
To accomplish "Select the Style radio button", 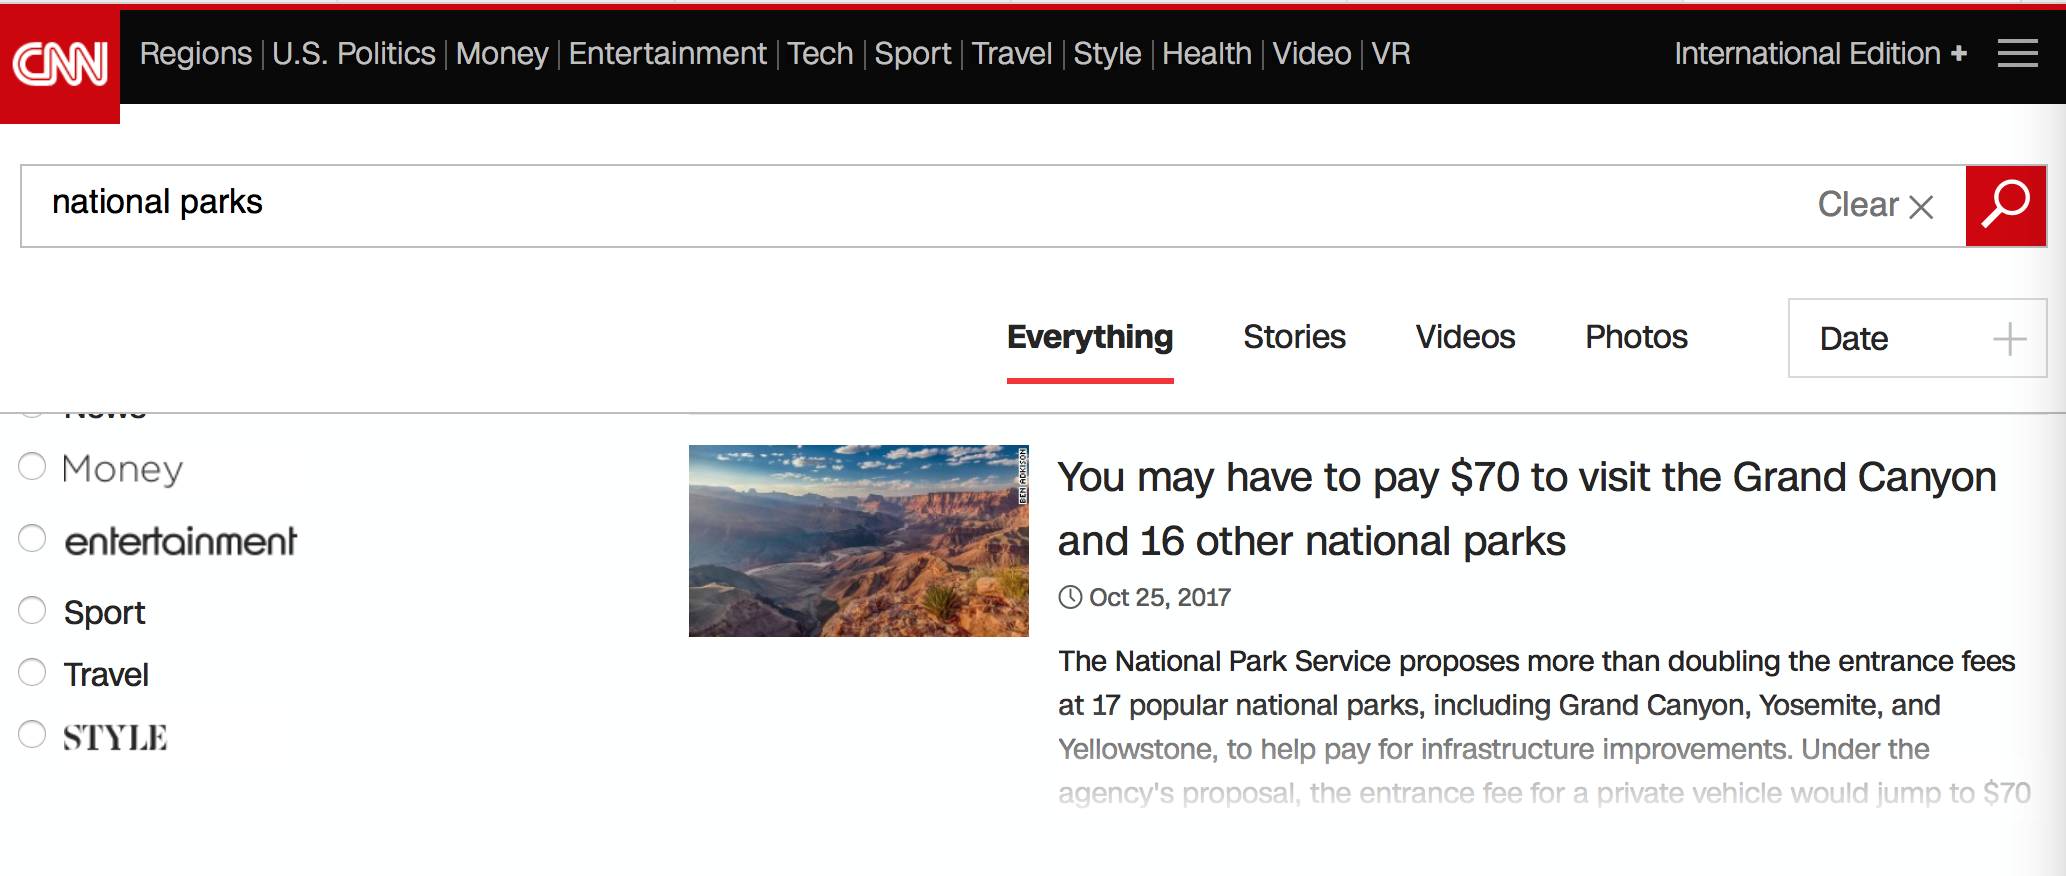I will pos(32,734).
